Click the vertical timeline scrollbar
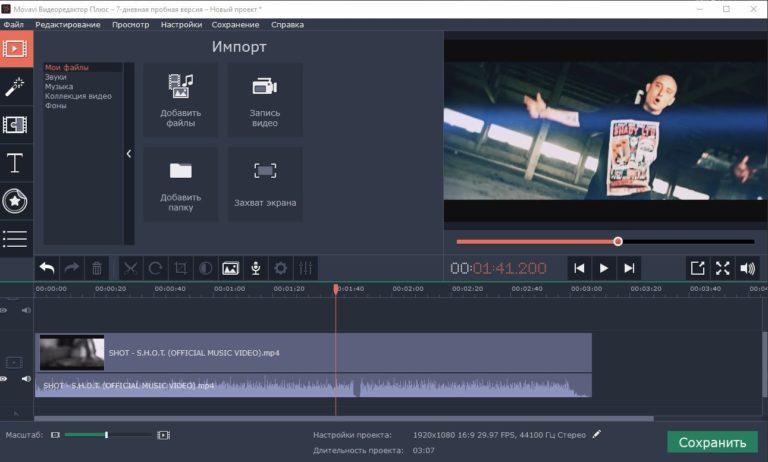Viewport: 768px width, 462px height. (764, 365)
